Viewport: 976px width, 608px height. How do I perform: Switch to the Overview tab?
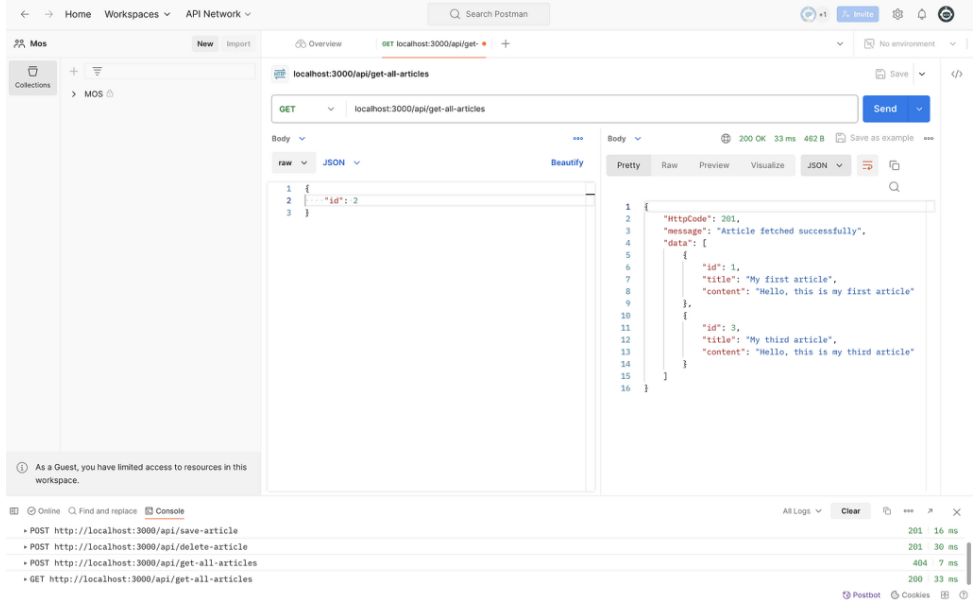[318, 44]
